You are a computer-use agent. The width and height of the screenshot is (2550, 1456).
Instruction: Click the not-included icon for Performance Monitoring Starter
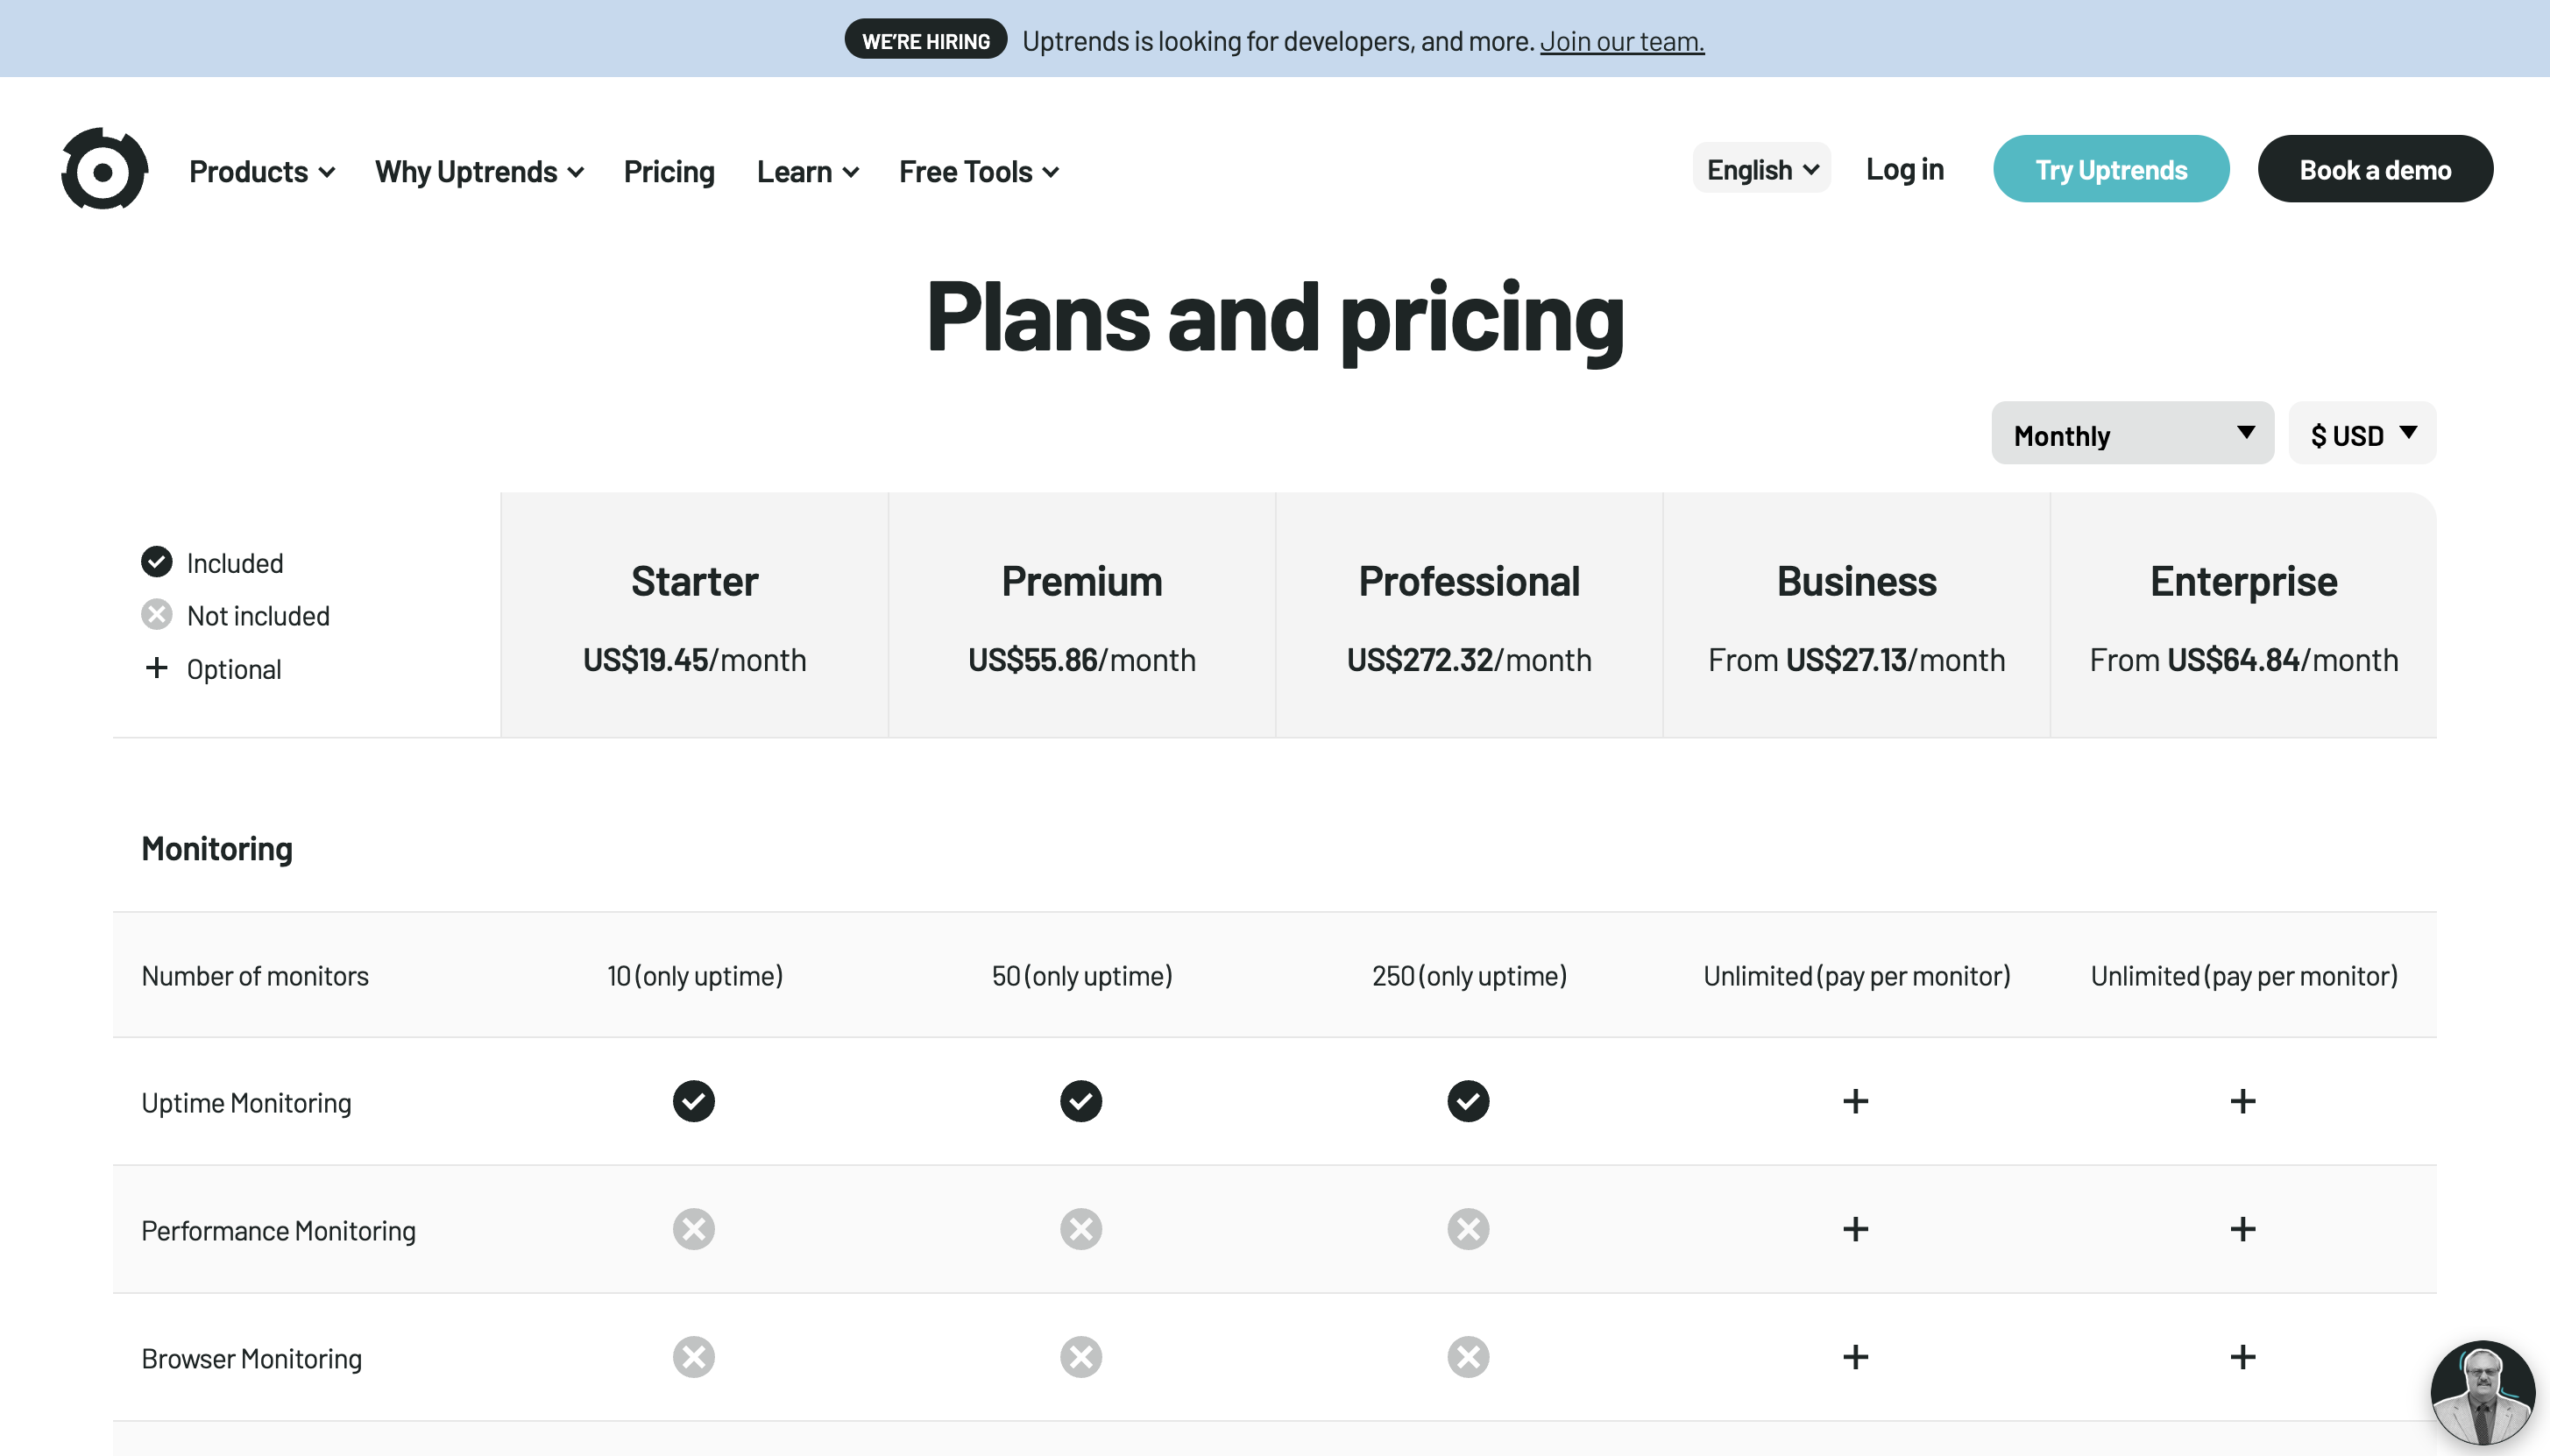693,1228
